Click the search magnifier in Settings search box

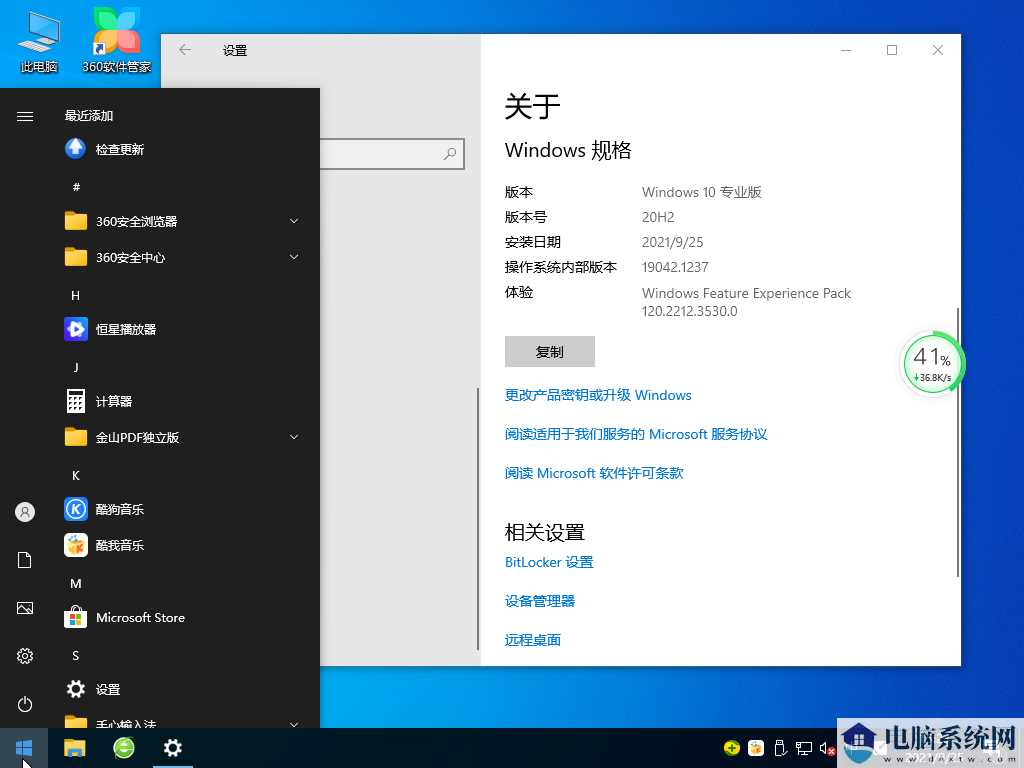(450, 153)
